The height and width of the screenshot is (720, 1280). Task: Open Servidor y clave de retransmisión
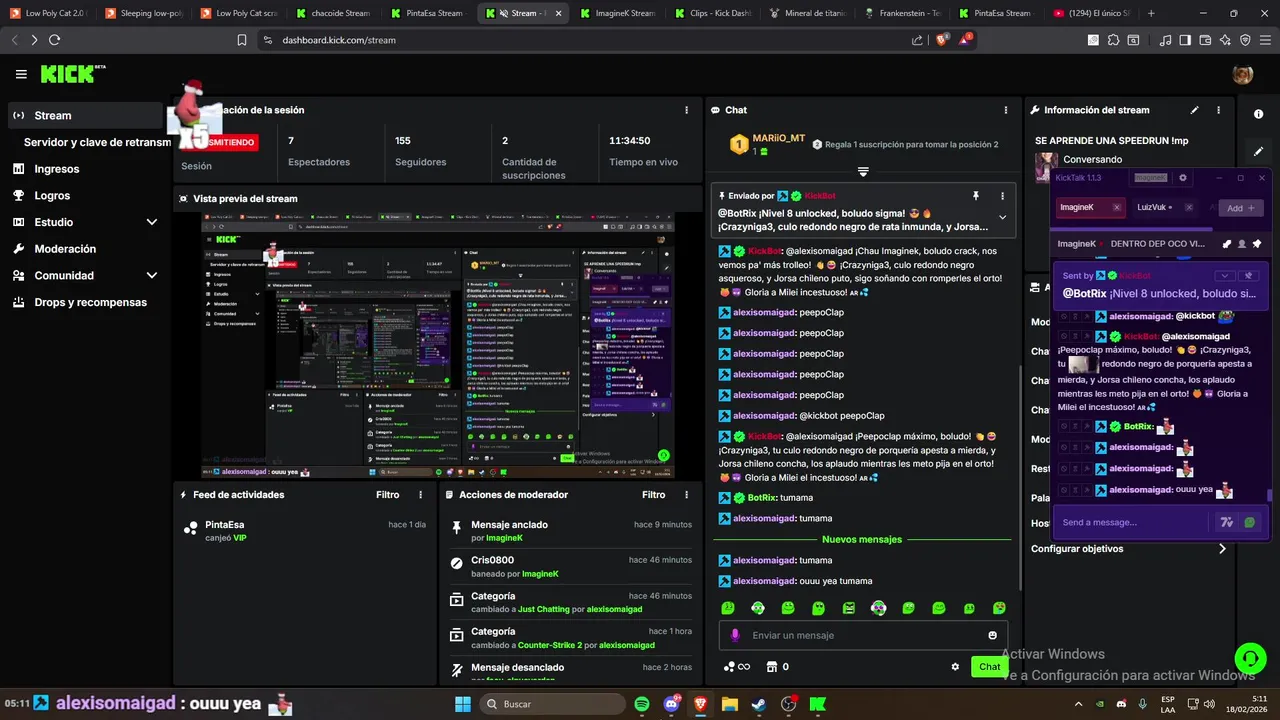[x=97, y=142]
